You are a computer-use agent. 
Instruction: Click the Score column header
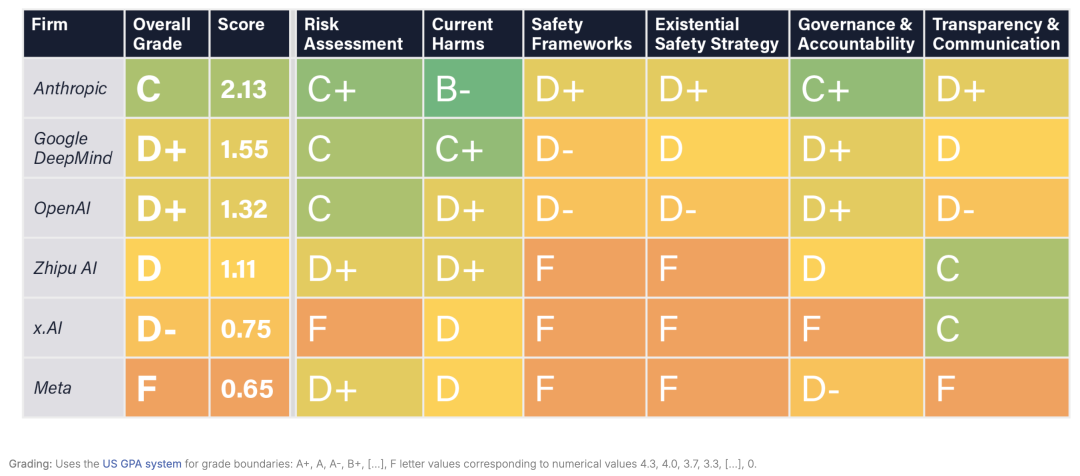249,34
